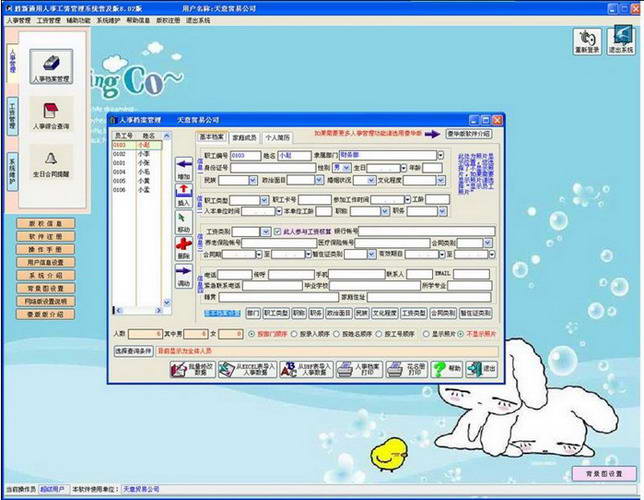Viewport: 644px width, 500px height.
Task: Select 显示照片 radio button
Action: point(426,334)
